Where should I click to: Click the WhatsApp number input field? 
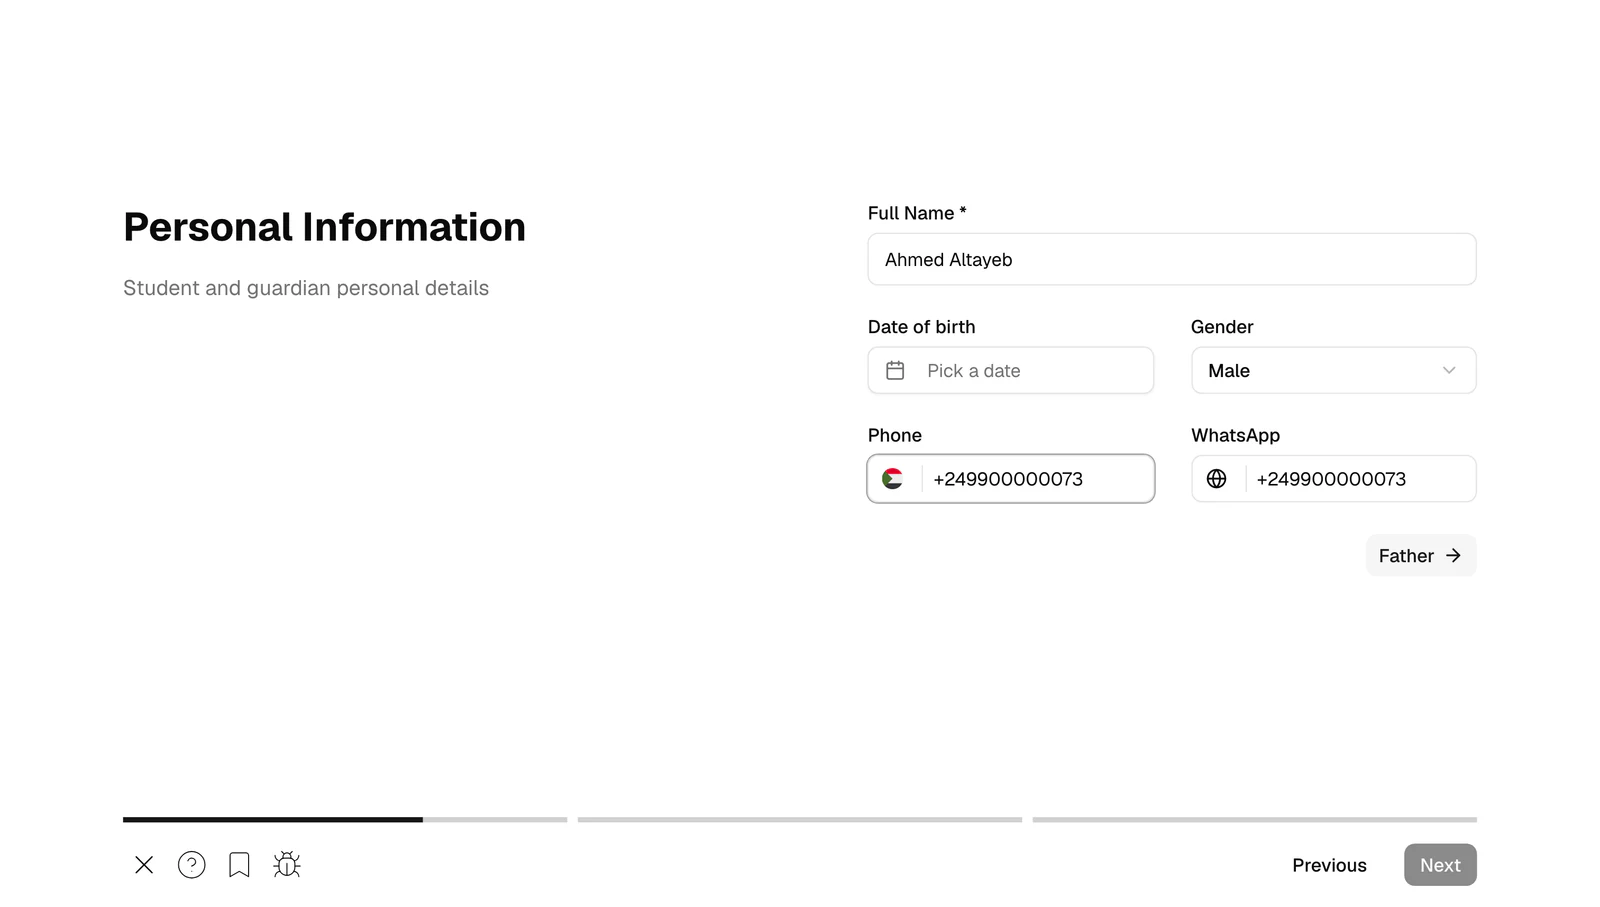1360,479
